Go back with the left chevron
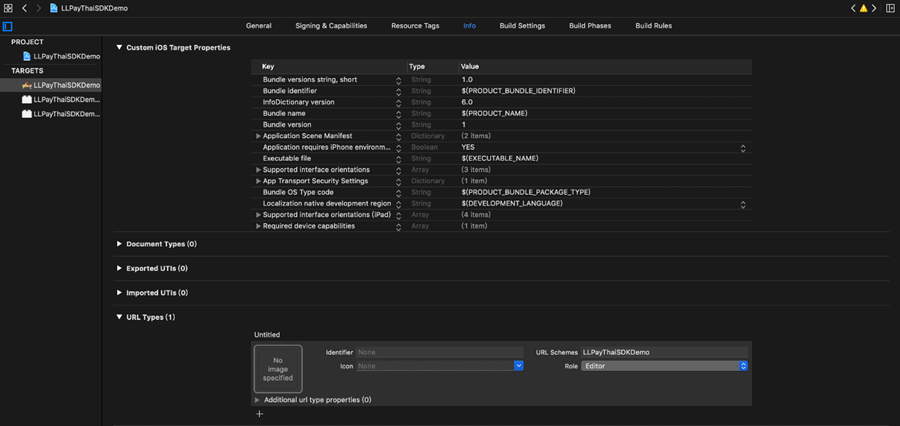The width and height of the screenshot is (900, 426). click(x=25, y=9)
